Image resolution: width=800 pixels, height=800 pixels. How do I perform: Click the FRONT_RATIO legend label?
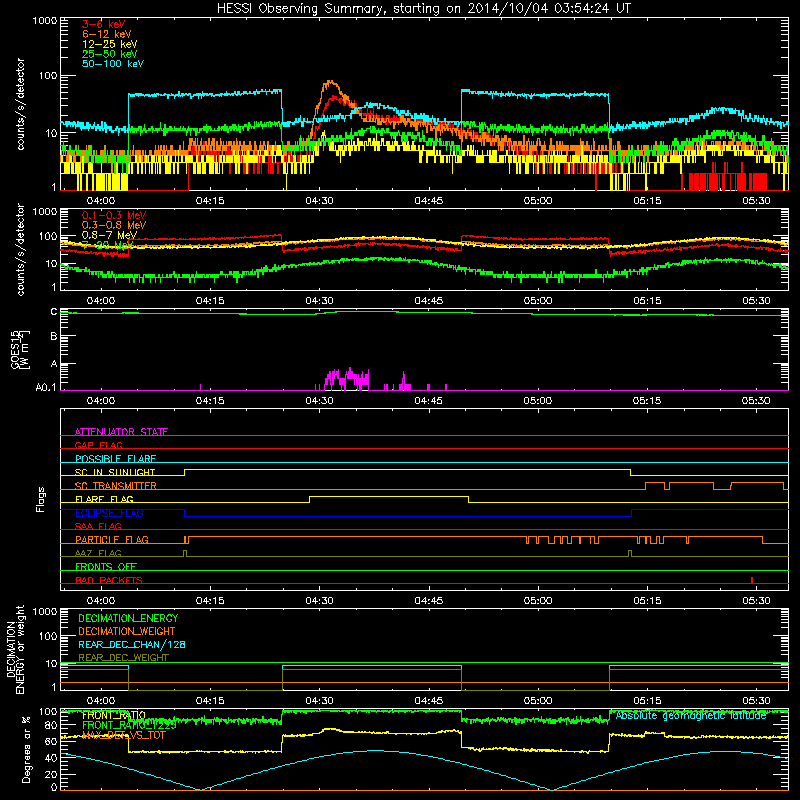pos(114,715)
